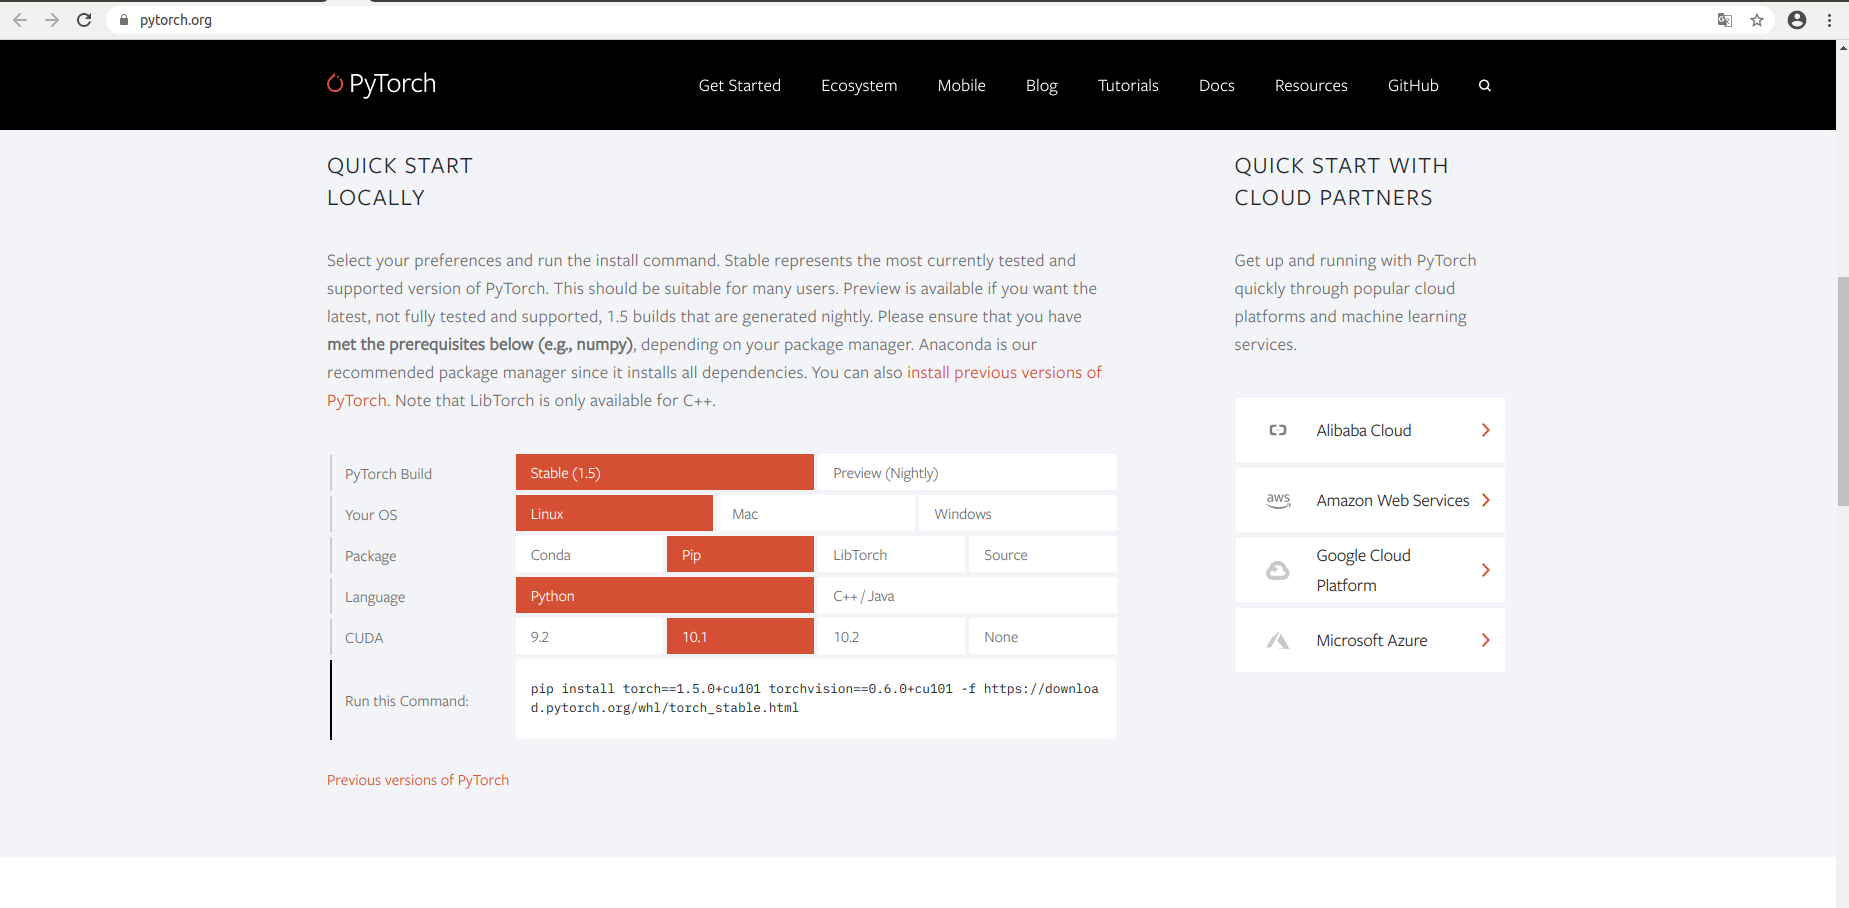Reload the page with the refresh icon
Image resolution: width=1849 pixels, height=908 pixels.
(84, 20)
